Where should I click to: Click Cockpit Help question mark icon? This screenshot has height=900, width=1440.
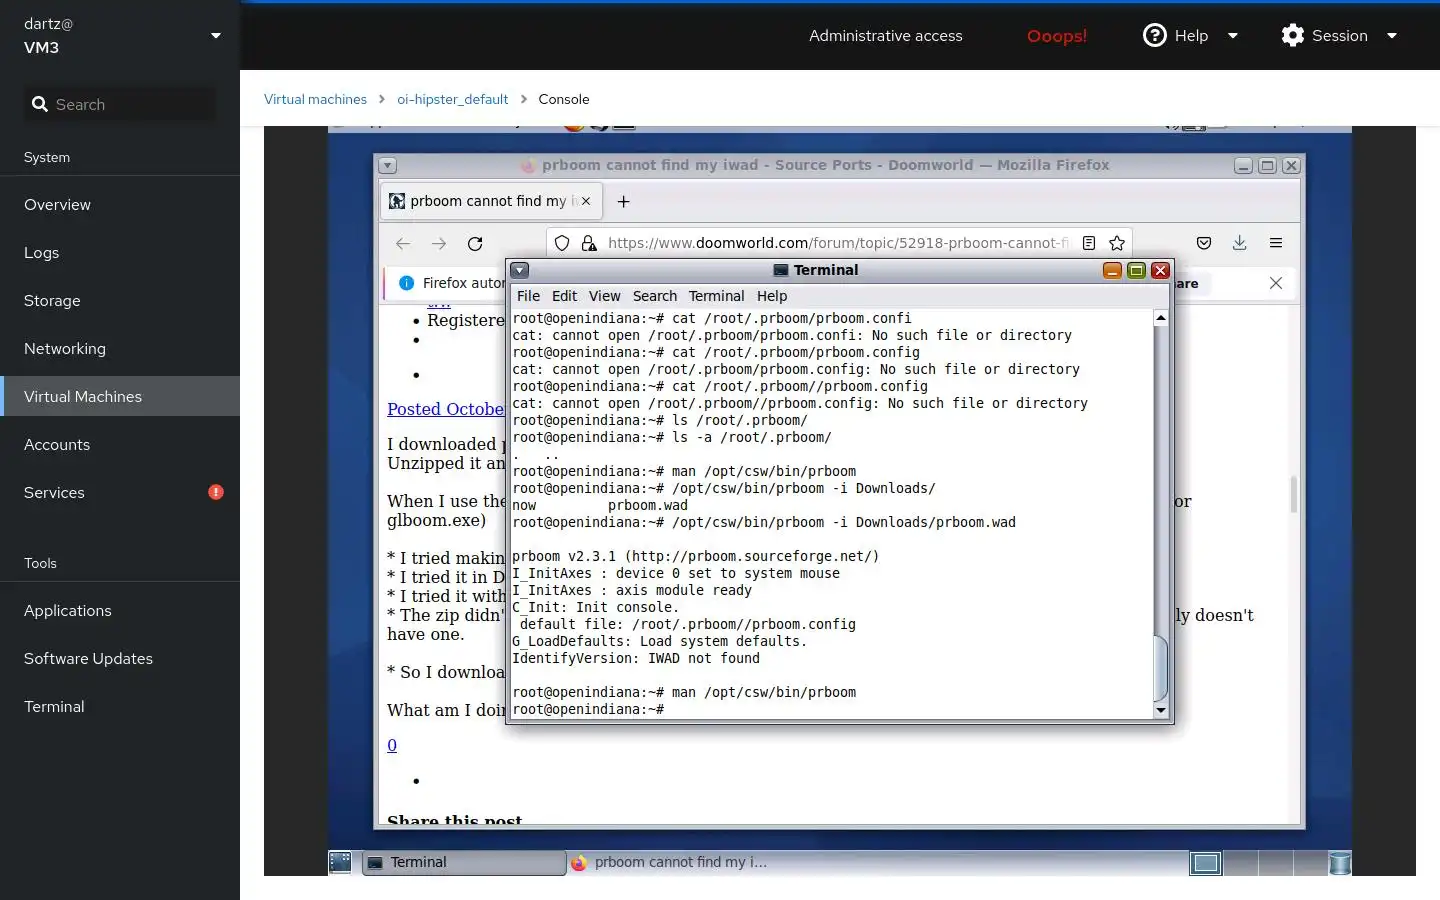(x=1154, y=35)
